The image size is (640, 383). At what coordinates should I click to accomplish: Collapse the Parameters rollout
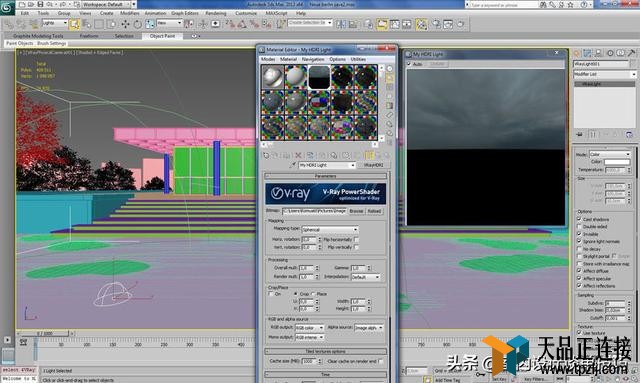[x=325, y=176]
